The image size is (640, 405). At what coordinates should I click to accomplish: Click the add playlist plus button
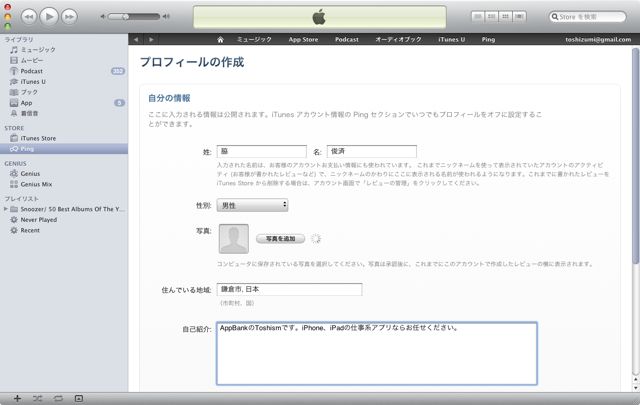point(17,398)
